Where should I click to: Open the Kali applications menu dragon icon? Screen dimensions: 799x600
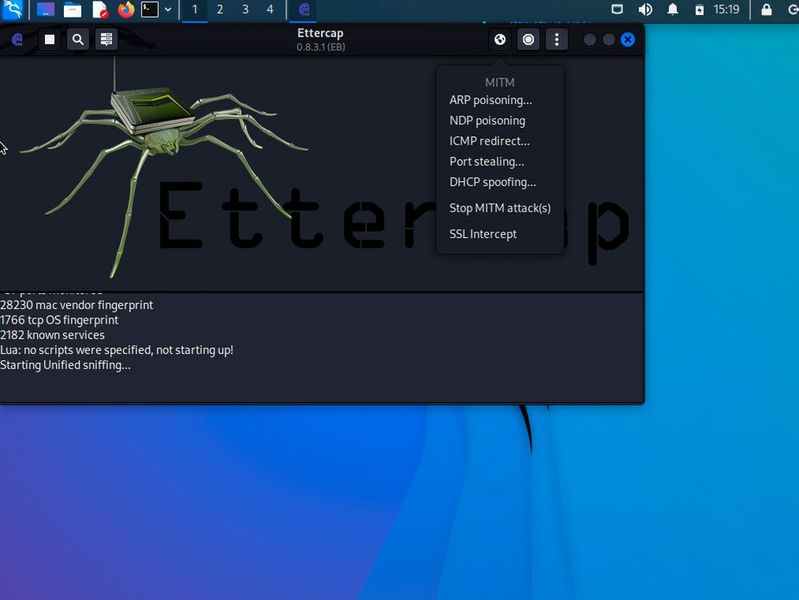[12, 10]
